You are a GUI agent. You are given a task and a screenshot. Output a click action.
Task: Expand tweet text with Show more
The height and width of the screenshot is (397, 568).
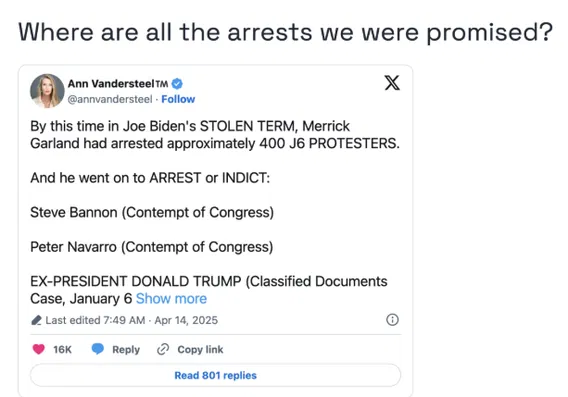pyautogui.click(x=171, y=299)
